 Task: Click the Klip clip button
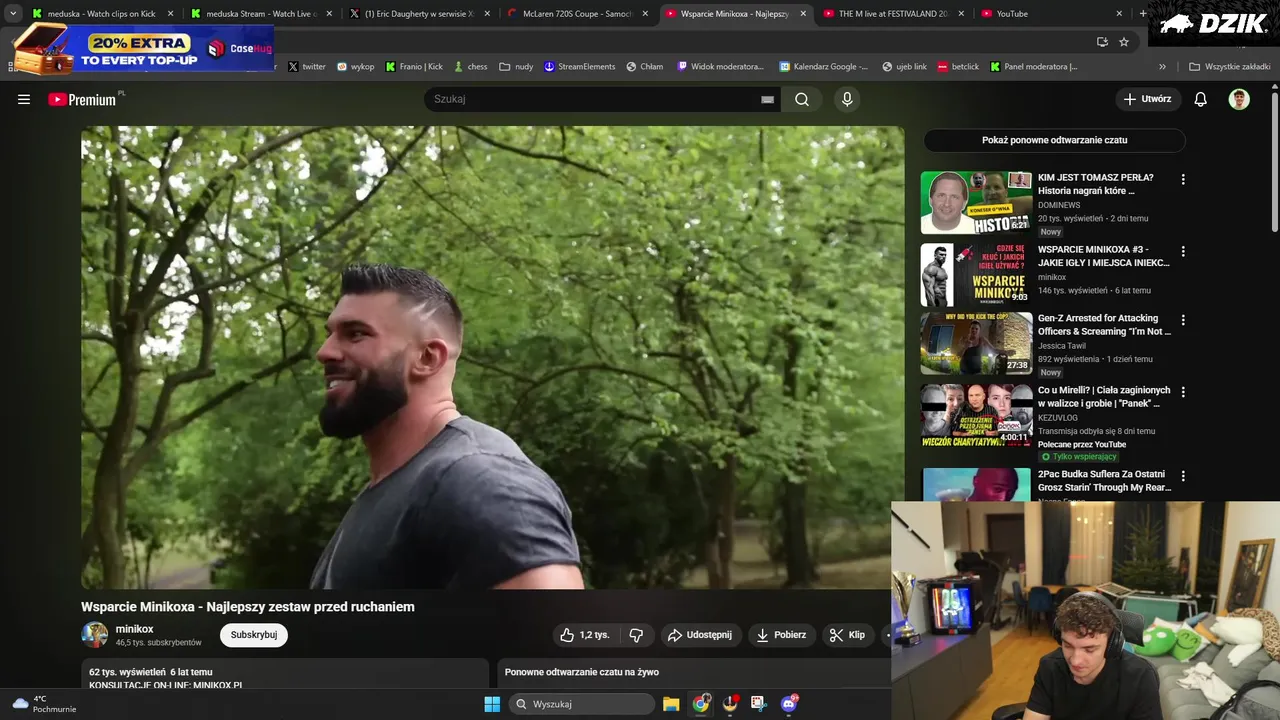pos(847,635)
